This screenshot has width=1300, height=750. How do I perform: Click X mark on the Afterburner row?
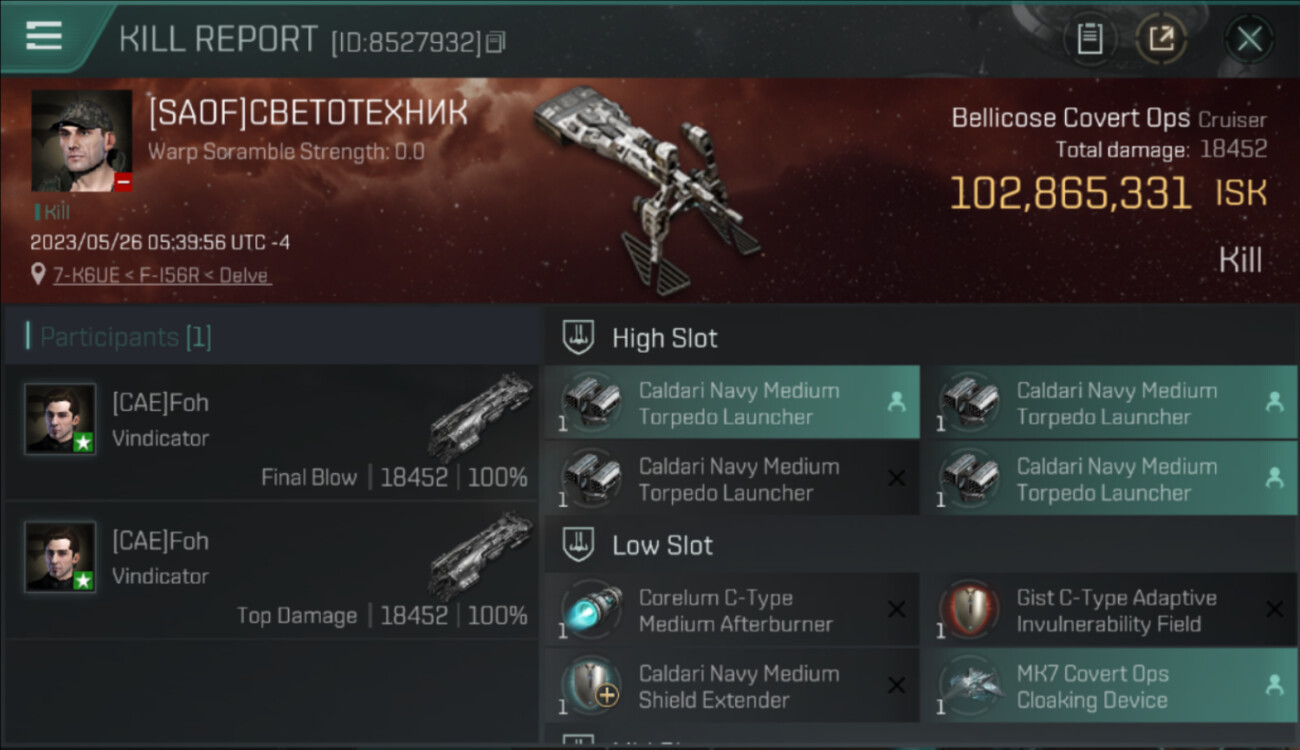(x=896, y=609)
